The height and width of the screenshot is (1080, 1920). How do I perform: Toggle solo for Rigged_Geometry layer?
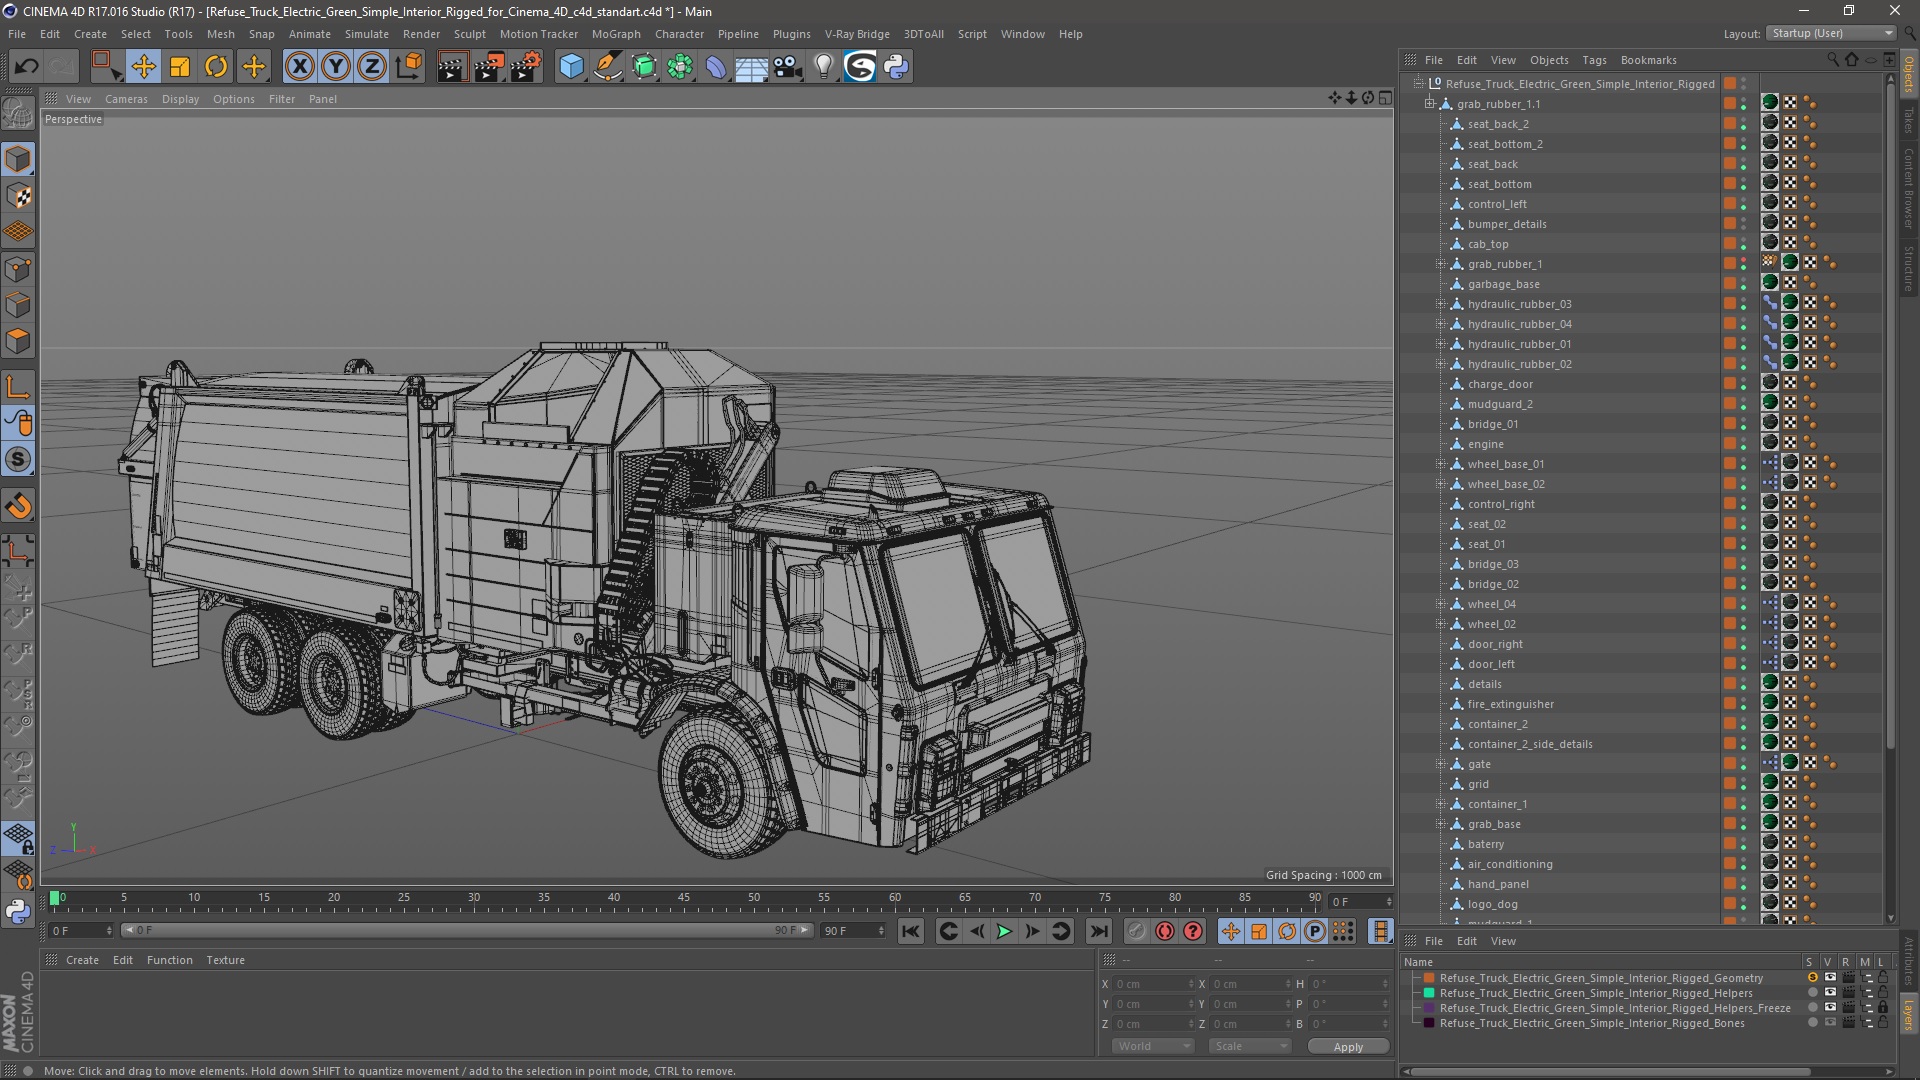(x=1812, y=978)
